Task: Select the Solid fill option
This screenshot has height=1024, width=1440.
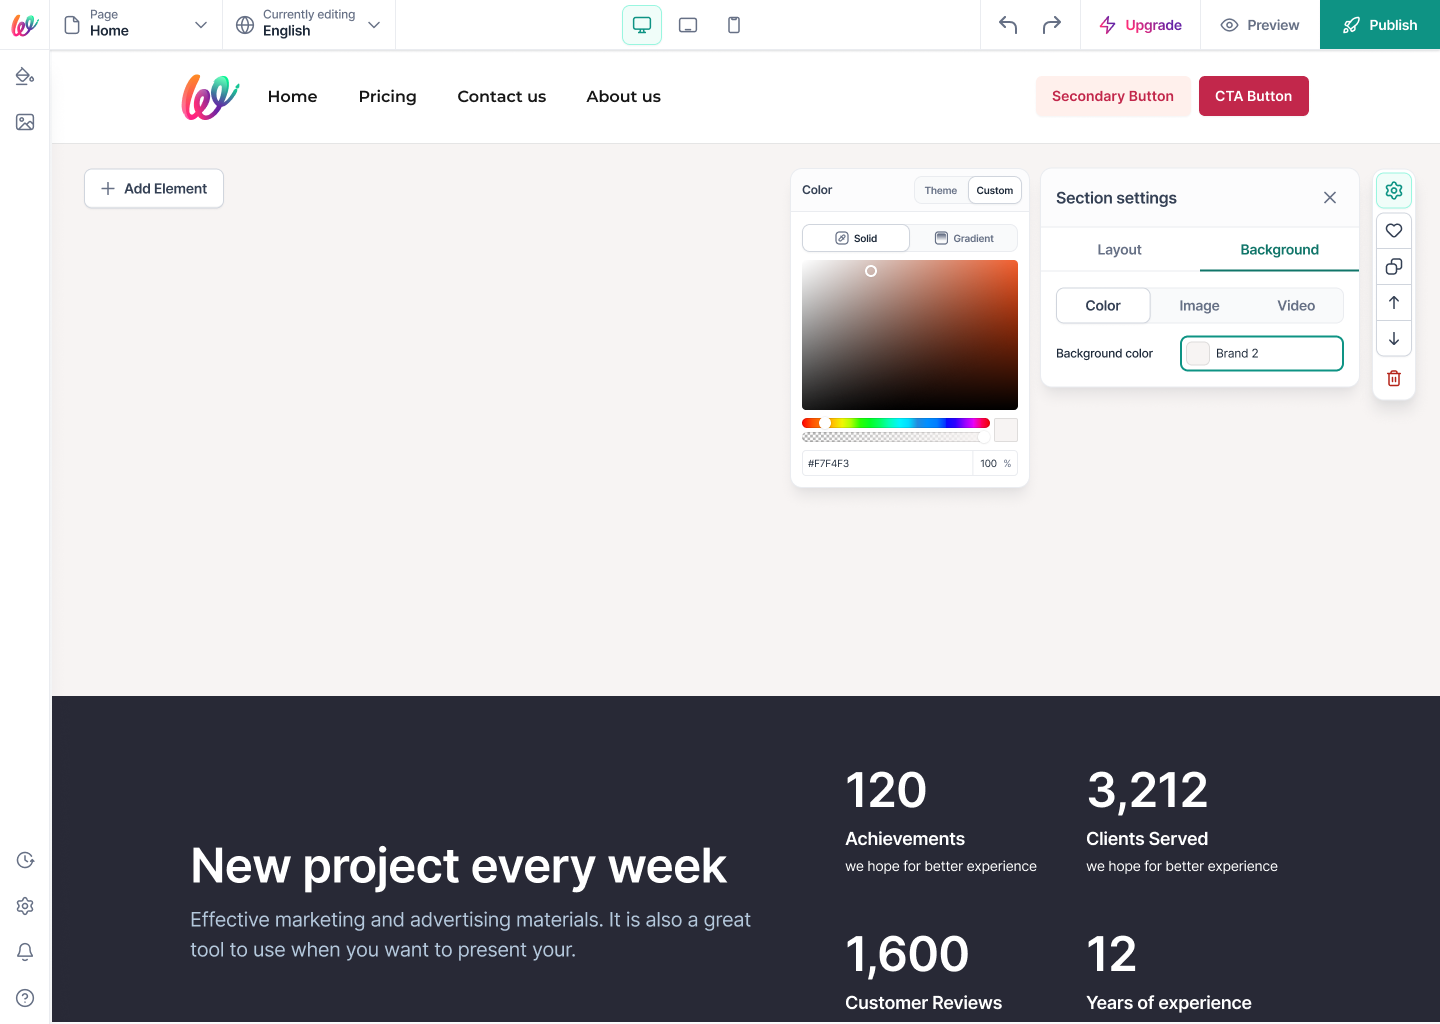Action: click(x=856, y=238)
